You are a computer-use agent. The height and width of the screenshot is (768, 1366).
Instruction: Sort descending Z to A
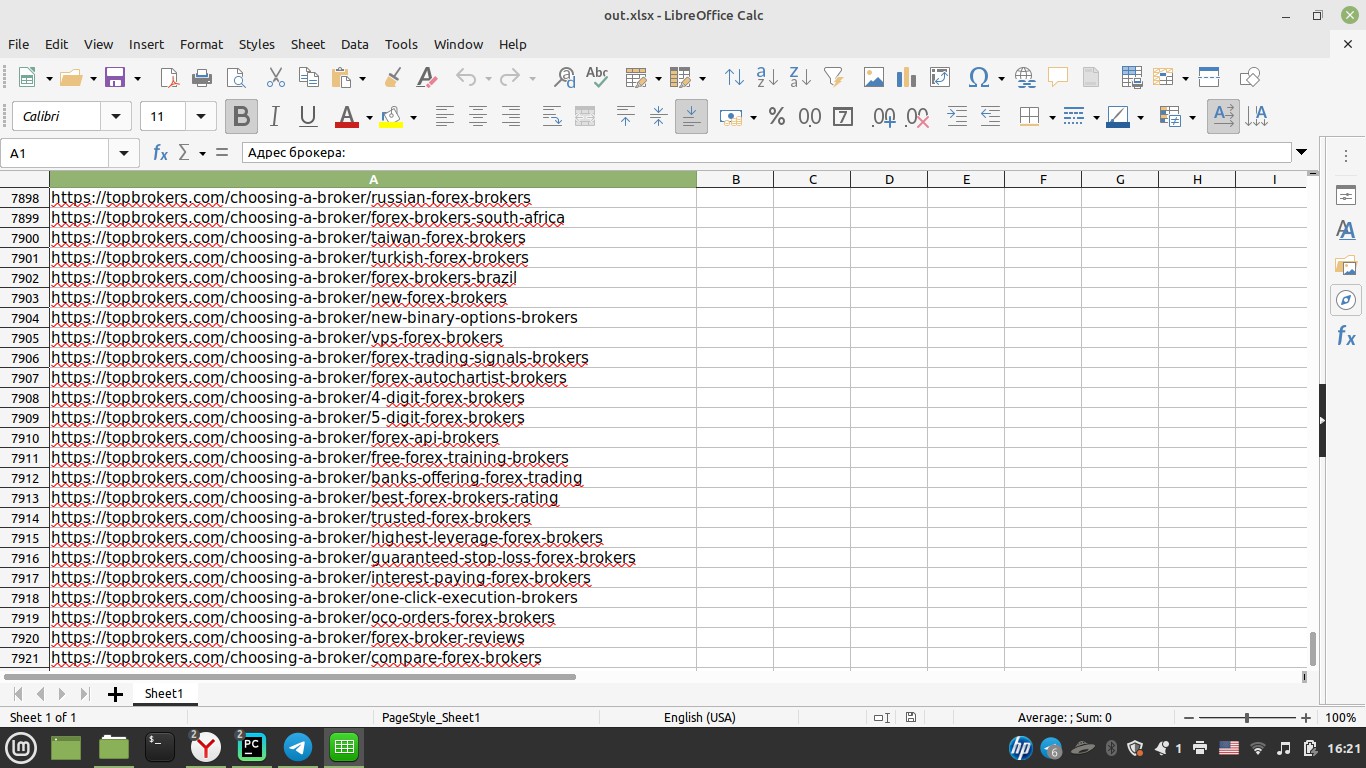800,78
